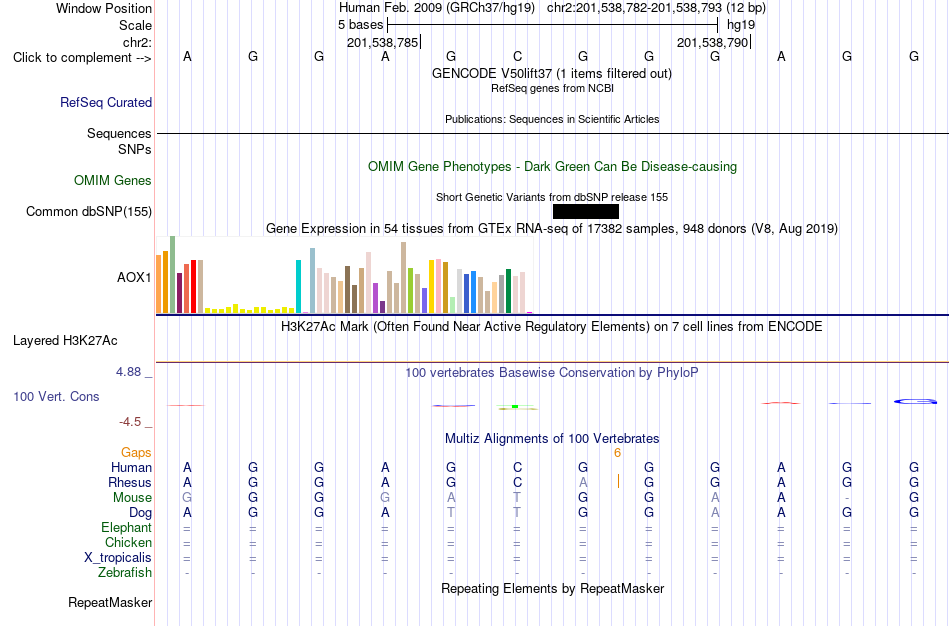Image resolution: width=950 pixels, height=626 pixels.
Task: Select the Gaps row label
Action: pos(136,453)
